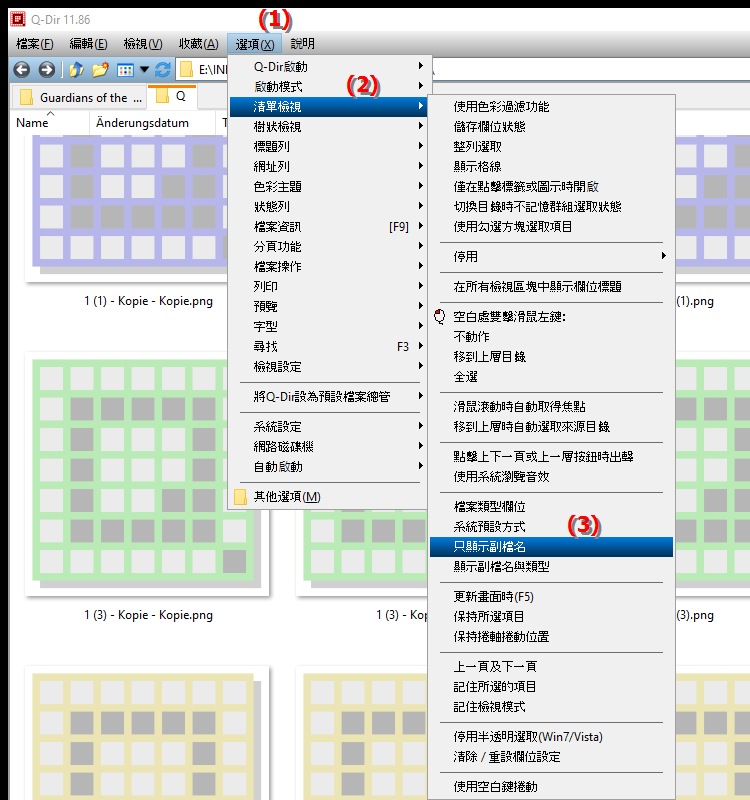Open the view mode dropdown arrow
750x800 pixels.
click(x=144, y=69)
